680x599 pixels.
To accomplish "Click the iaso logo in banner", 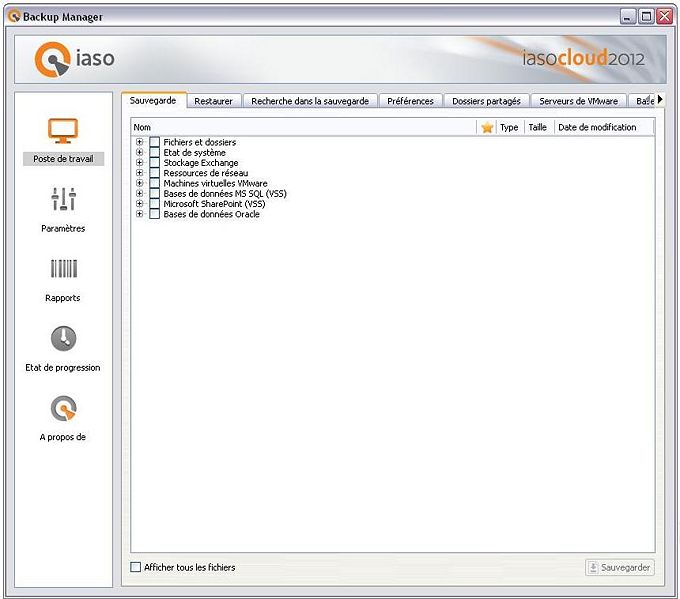I will (75, 59).
